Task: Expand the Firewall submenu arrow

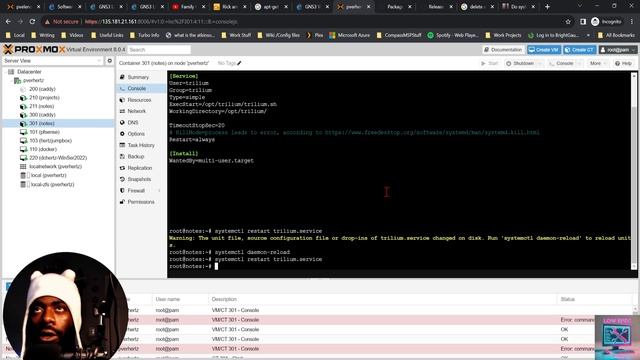Action: click(159, 191)
